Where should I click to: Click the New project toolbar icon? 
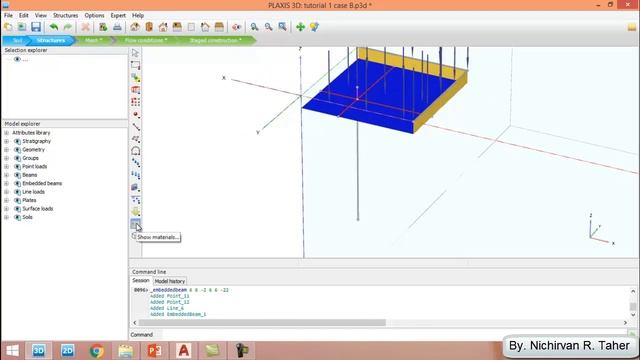8,27
